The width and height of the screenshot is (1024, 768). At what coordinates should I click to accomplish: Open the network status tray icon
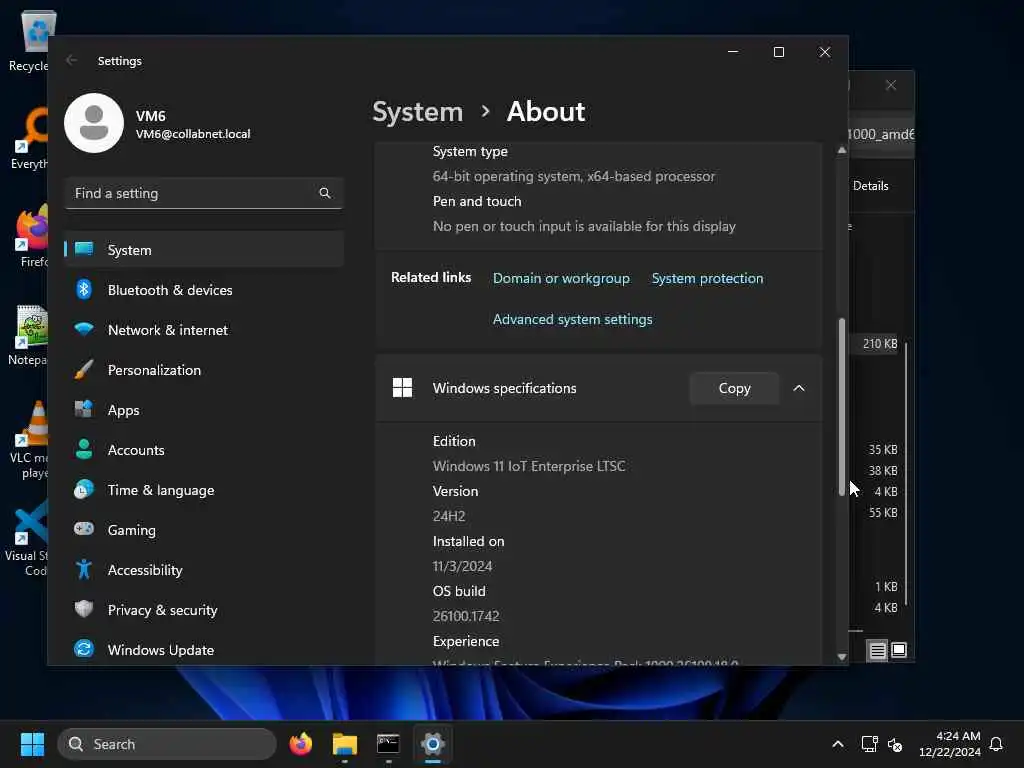[869, 744]
